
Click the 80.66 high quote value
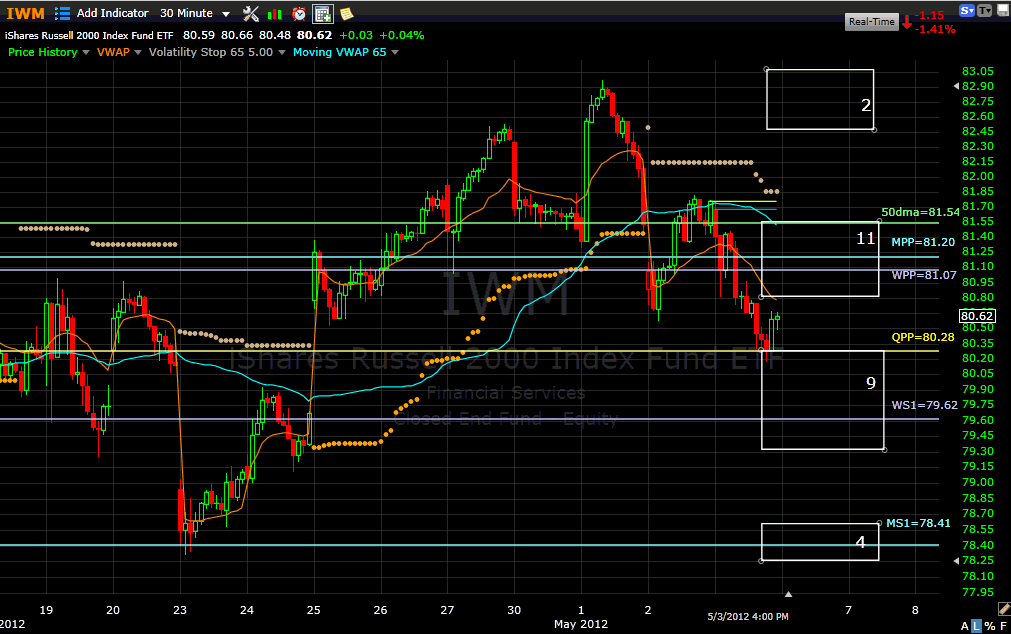click(237, 35)
